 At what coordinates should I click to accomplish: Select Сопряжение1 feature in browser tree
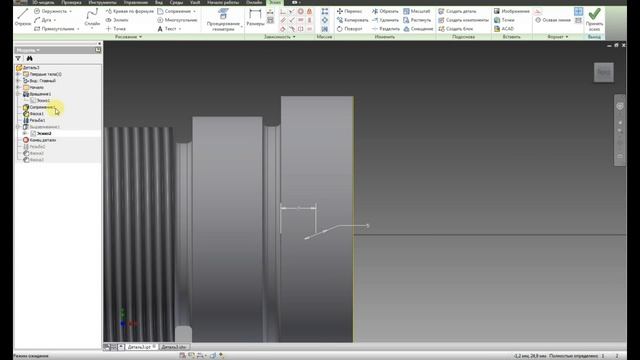click(38, 107)
